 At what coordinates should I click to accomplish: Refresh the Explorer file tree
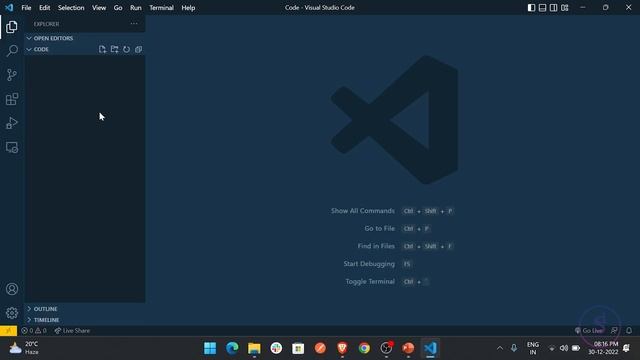[x=127, y=49]
